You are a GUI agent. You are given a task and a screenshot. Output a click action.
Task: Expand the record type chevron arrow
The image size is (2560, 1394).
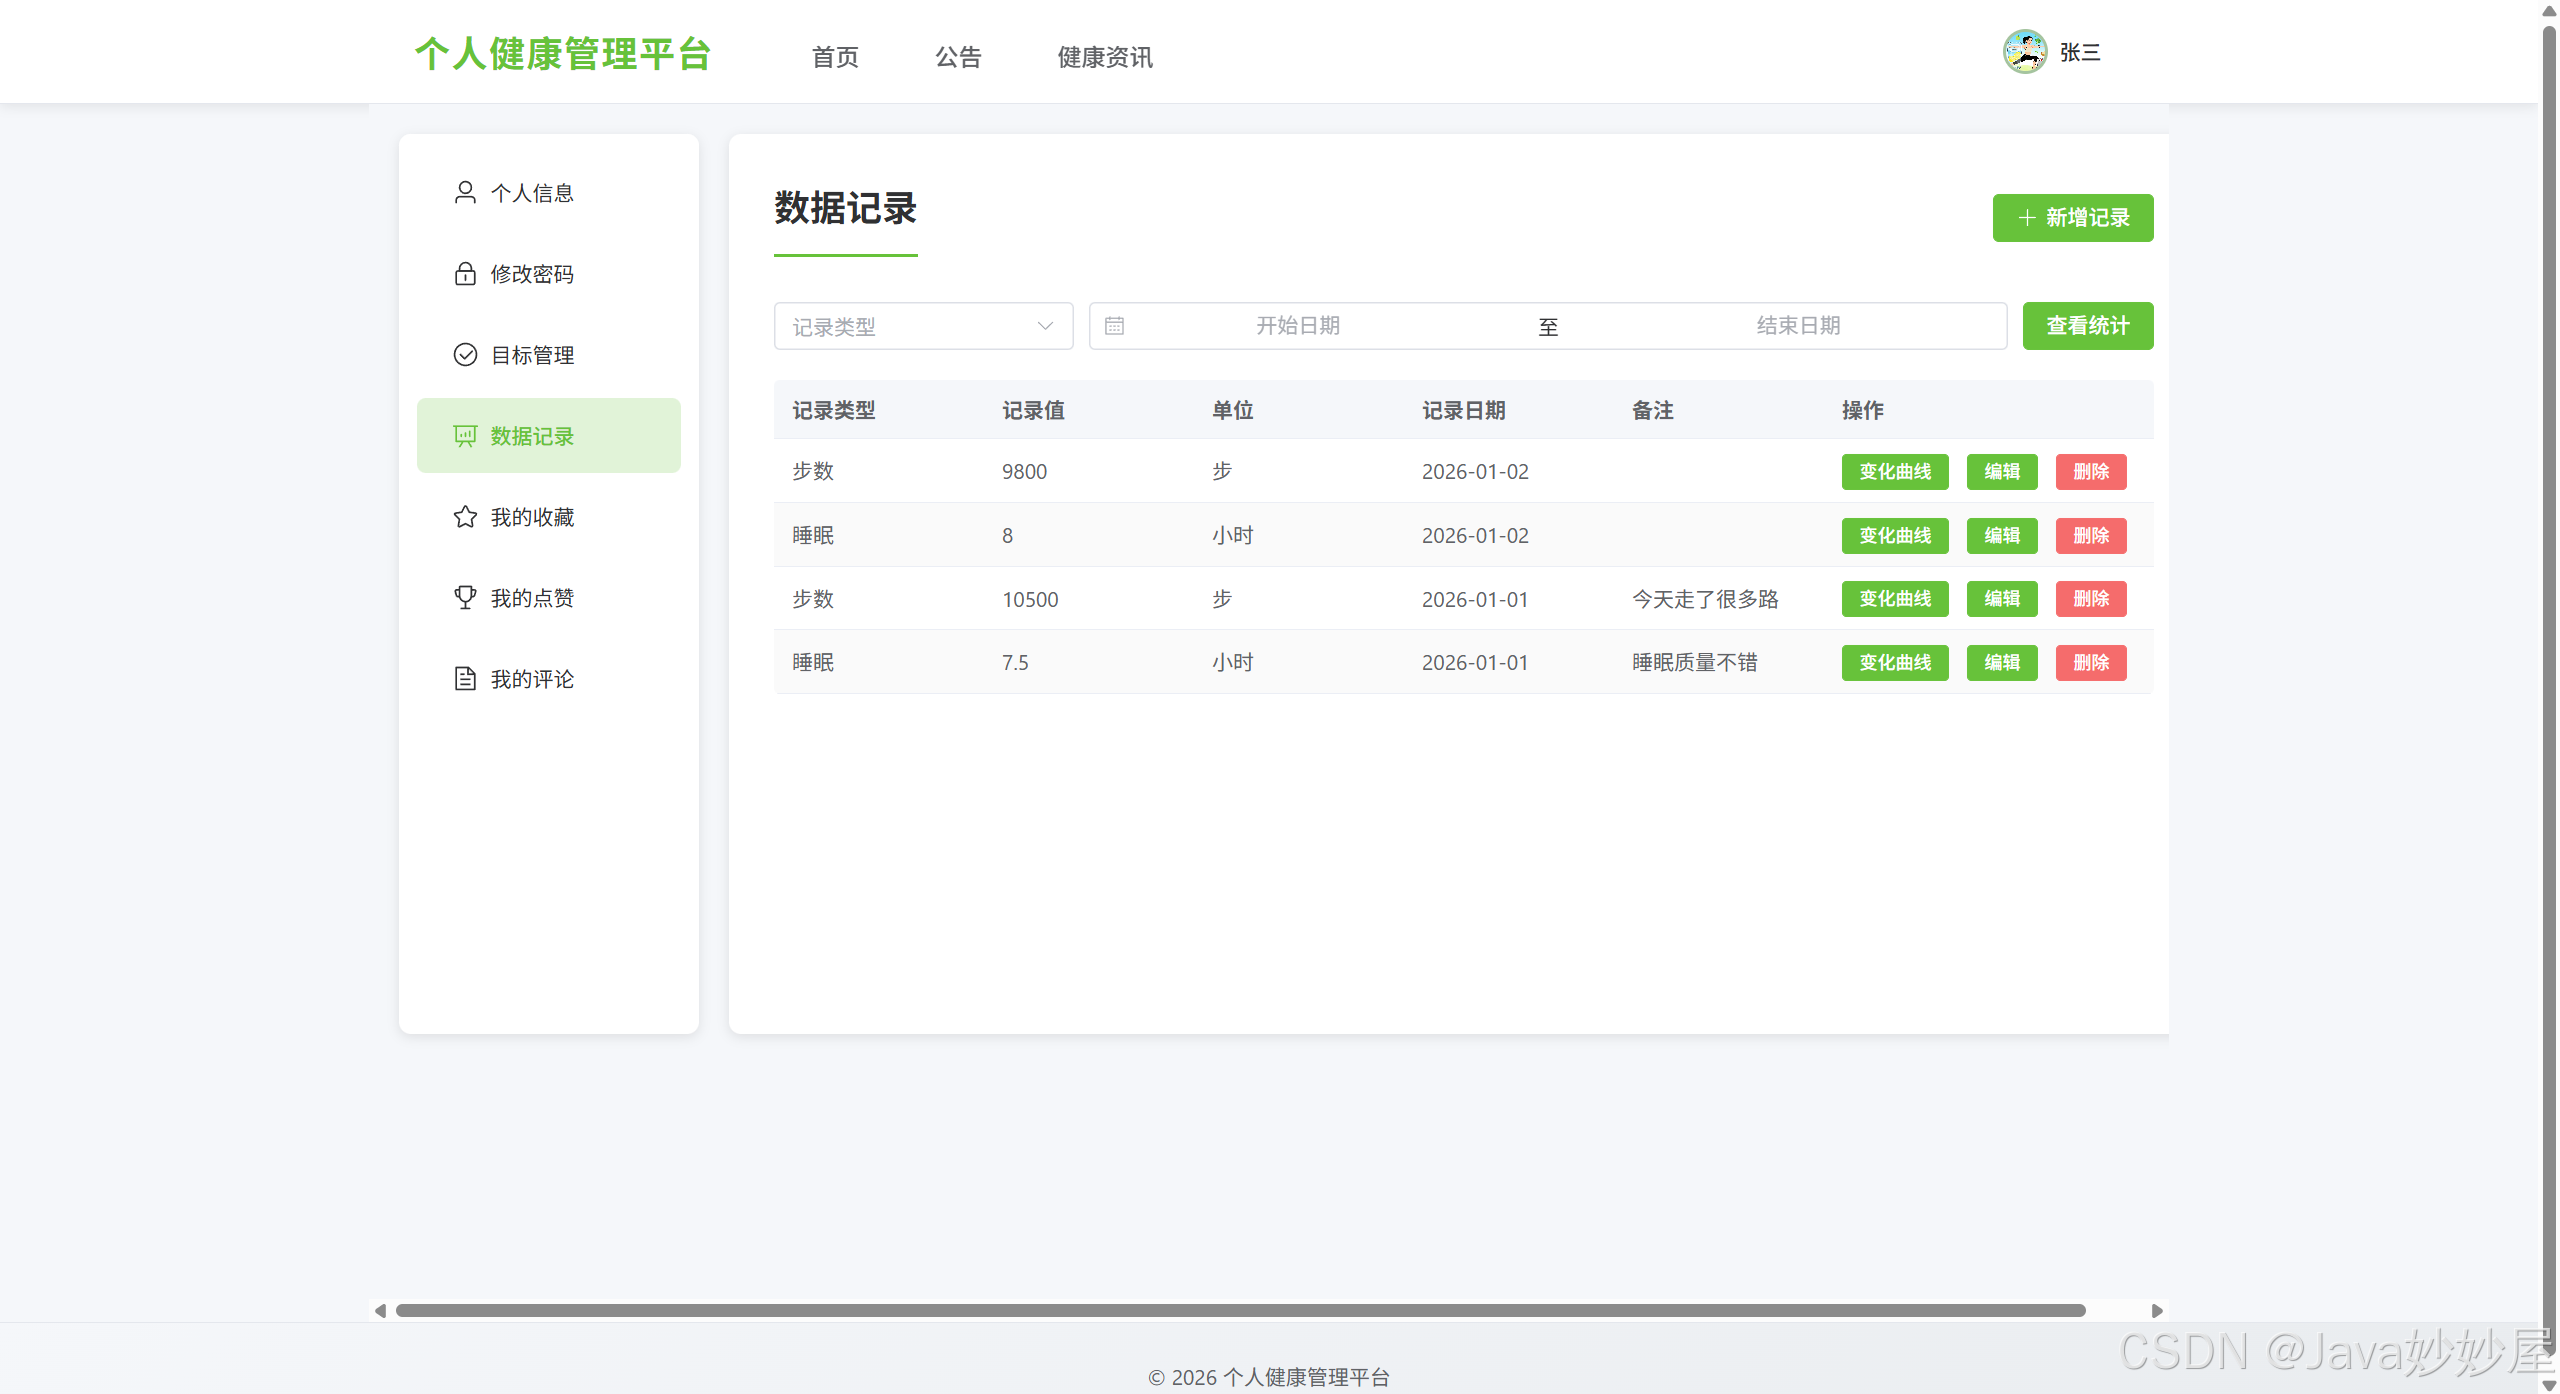pyautogui.click(x=1045, y=326)
